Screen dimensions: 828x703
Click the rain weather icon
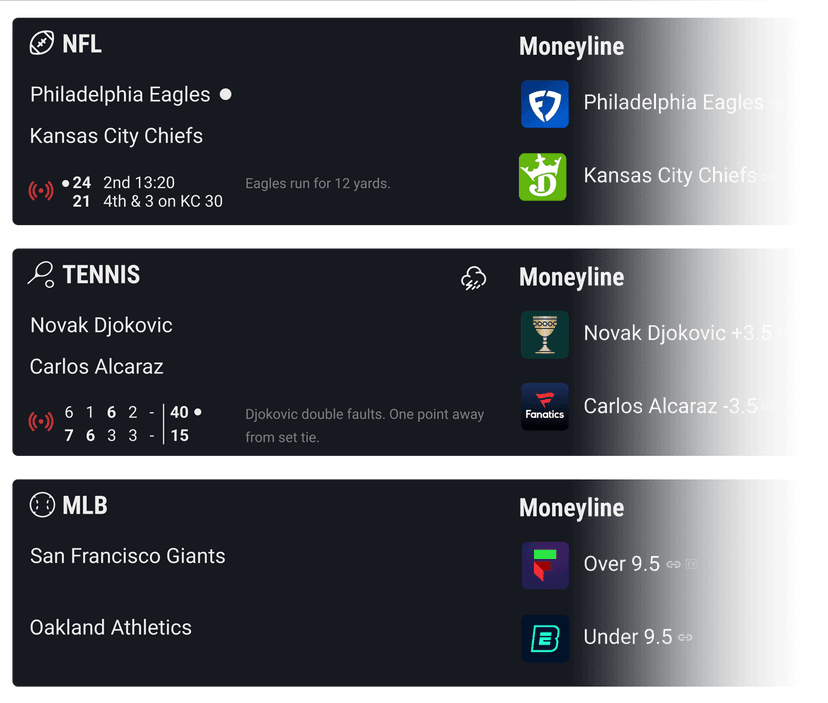point(473,279)
